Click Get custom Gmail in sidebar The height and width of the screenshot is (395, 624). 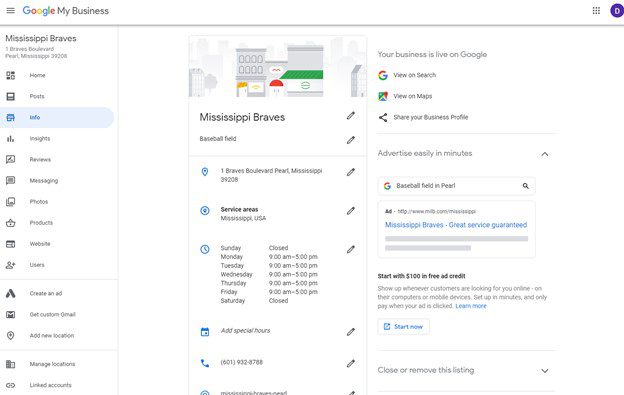(x=53, y=315)
